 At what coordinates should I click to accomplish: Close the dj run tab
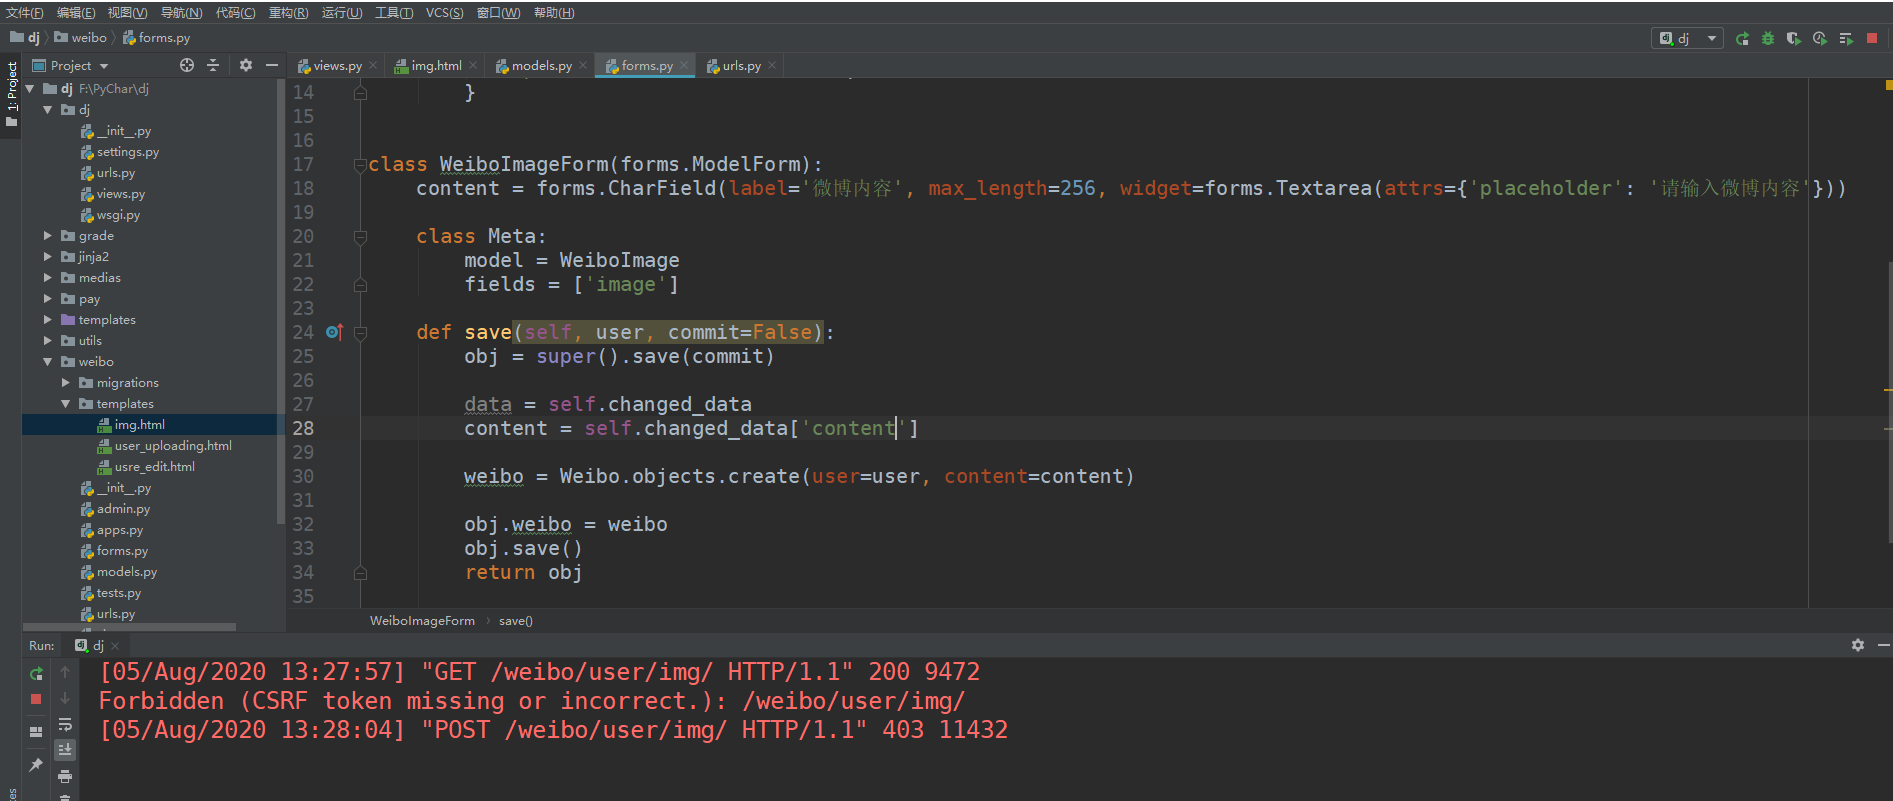click(115, 646)
